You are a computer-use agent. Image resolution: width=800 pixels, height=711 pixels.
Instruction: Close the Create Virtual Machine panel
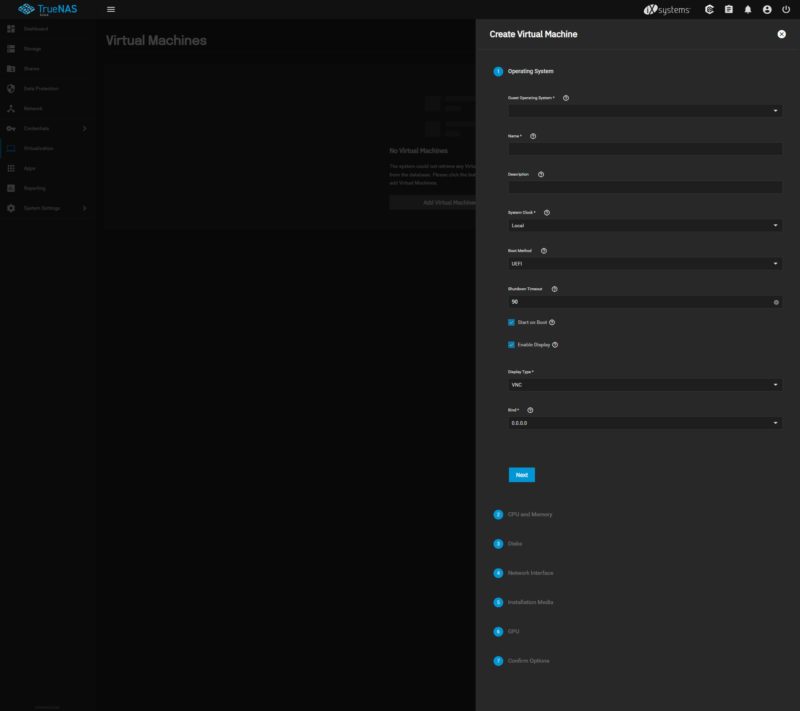(x=781, y=34)
